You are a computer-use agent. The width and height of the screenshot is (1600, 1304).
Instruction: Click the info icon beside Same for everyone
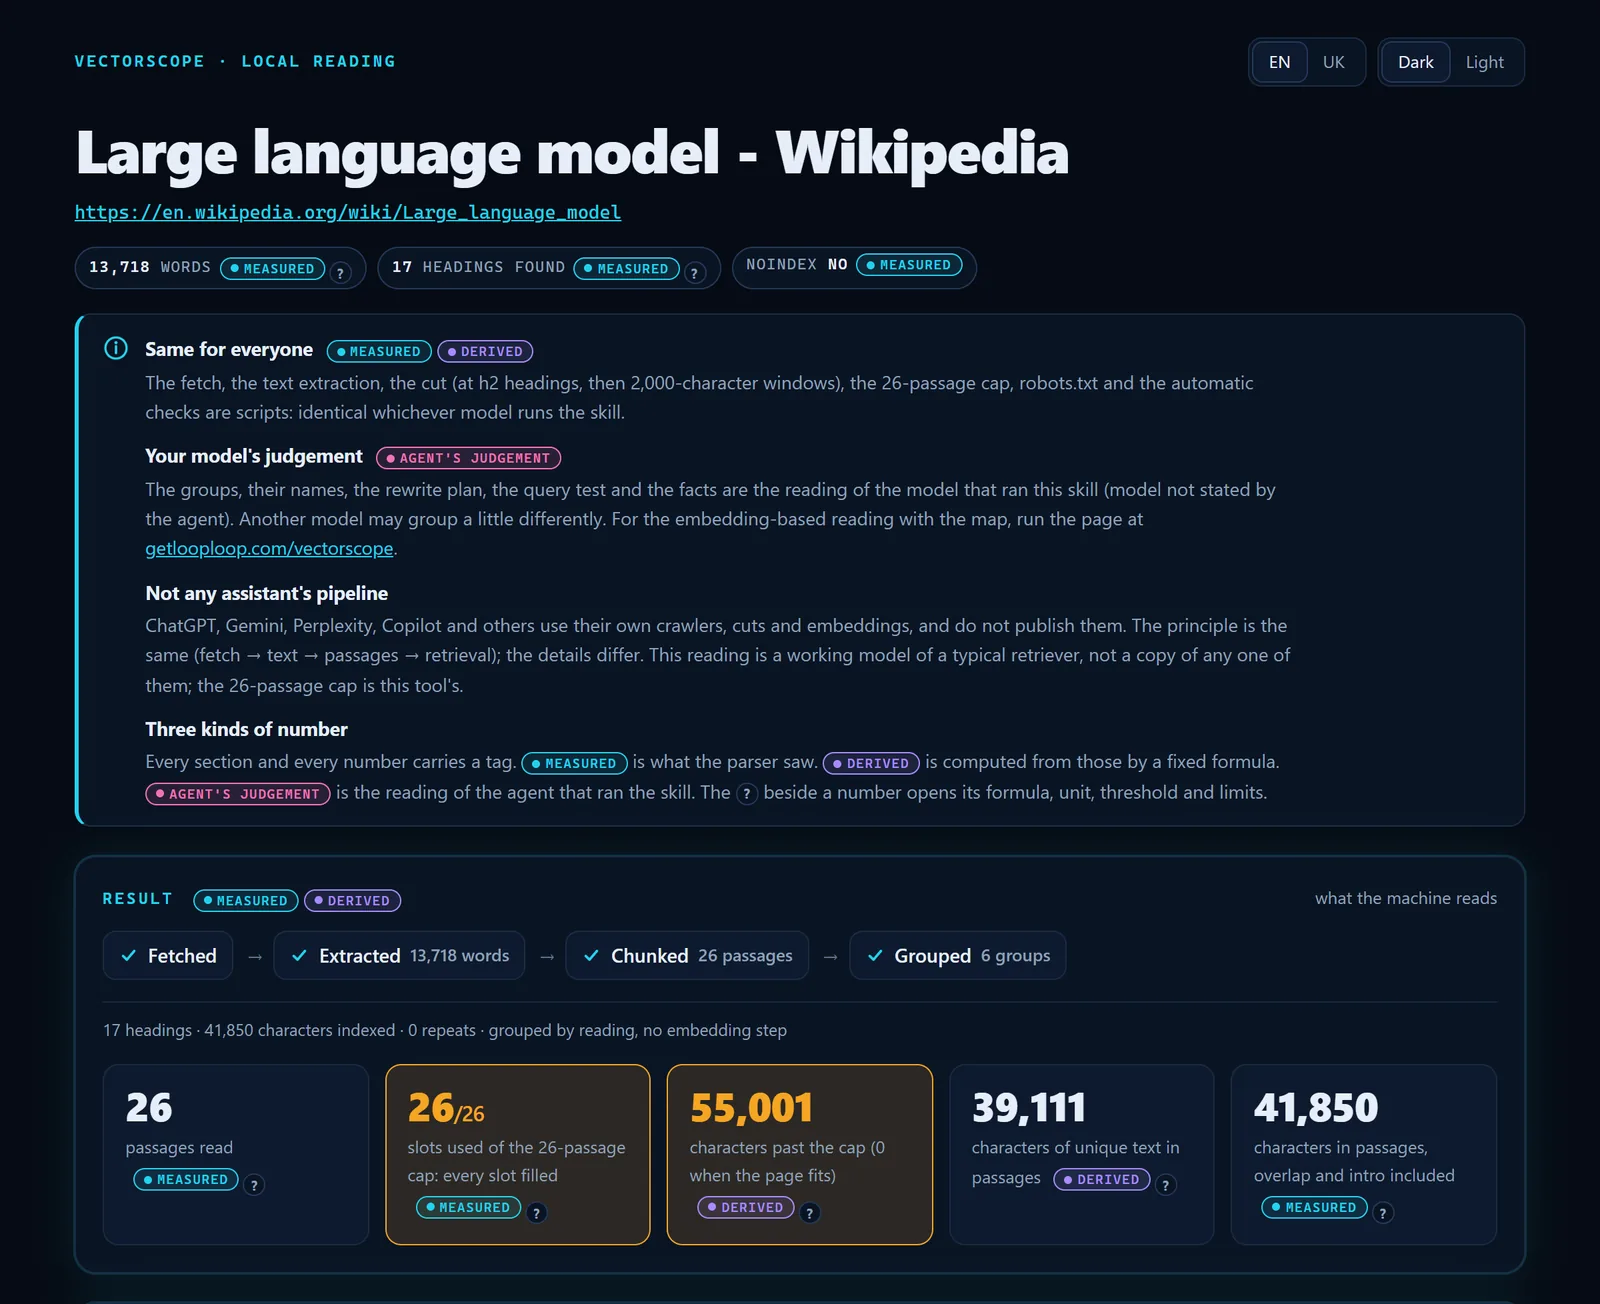tap(116, 348)
